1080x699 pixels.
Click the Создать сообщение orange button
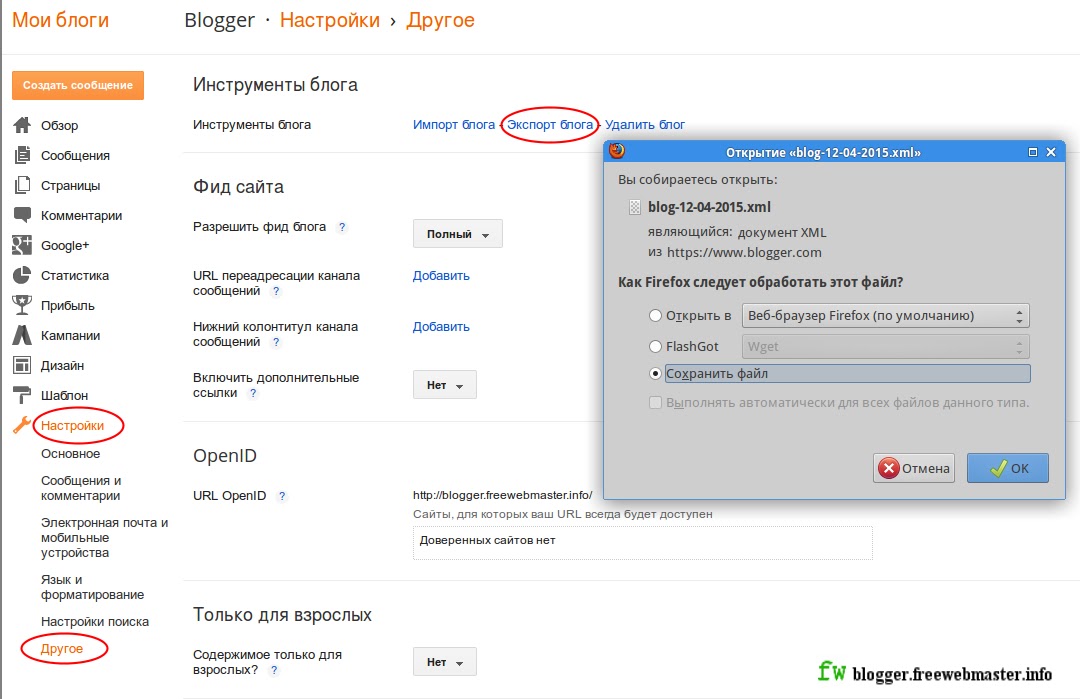[x=78, y=85]
